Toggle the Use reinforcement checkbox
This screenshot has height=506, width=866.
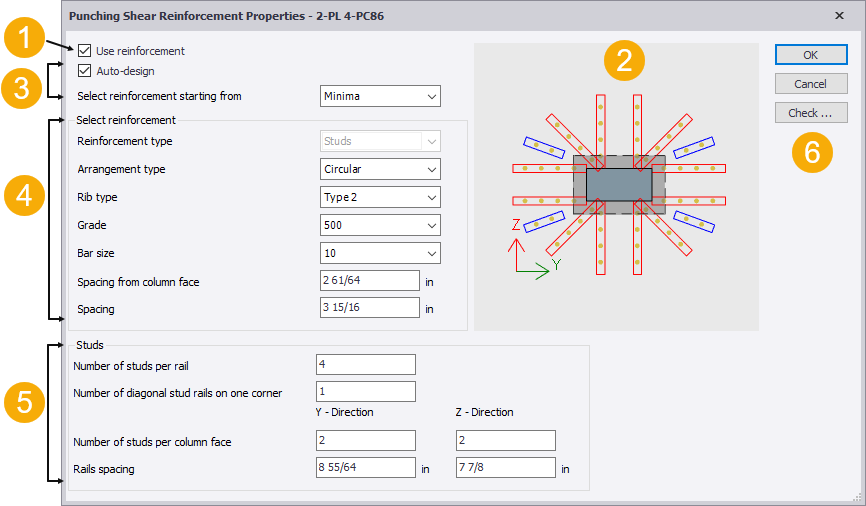tap(85, 51)
